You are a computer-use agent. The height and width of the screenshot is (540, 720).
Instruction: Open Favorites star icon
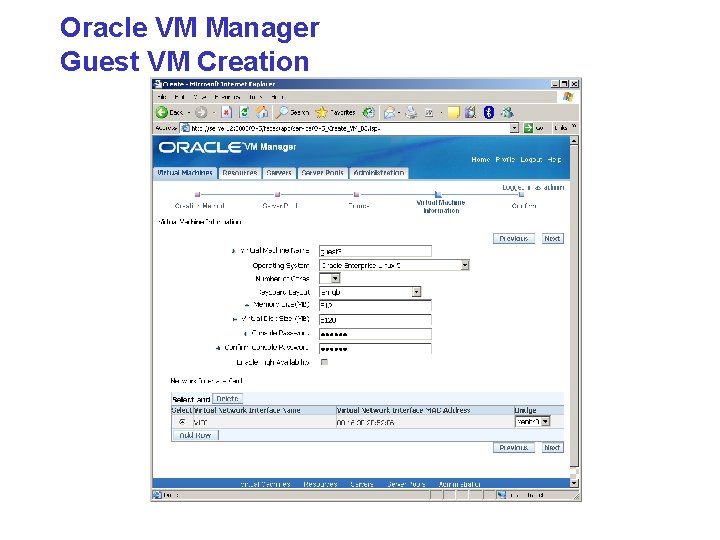coord(336,112)
